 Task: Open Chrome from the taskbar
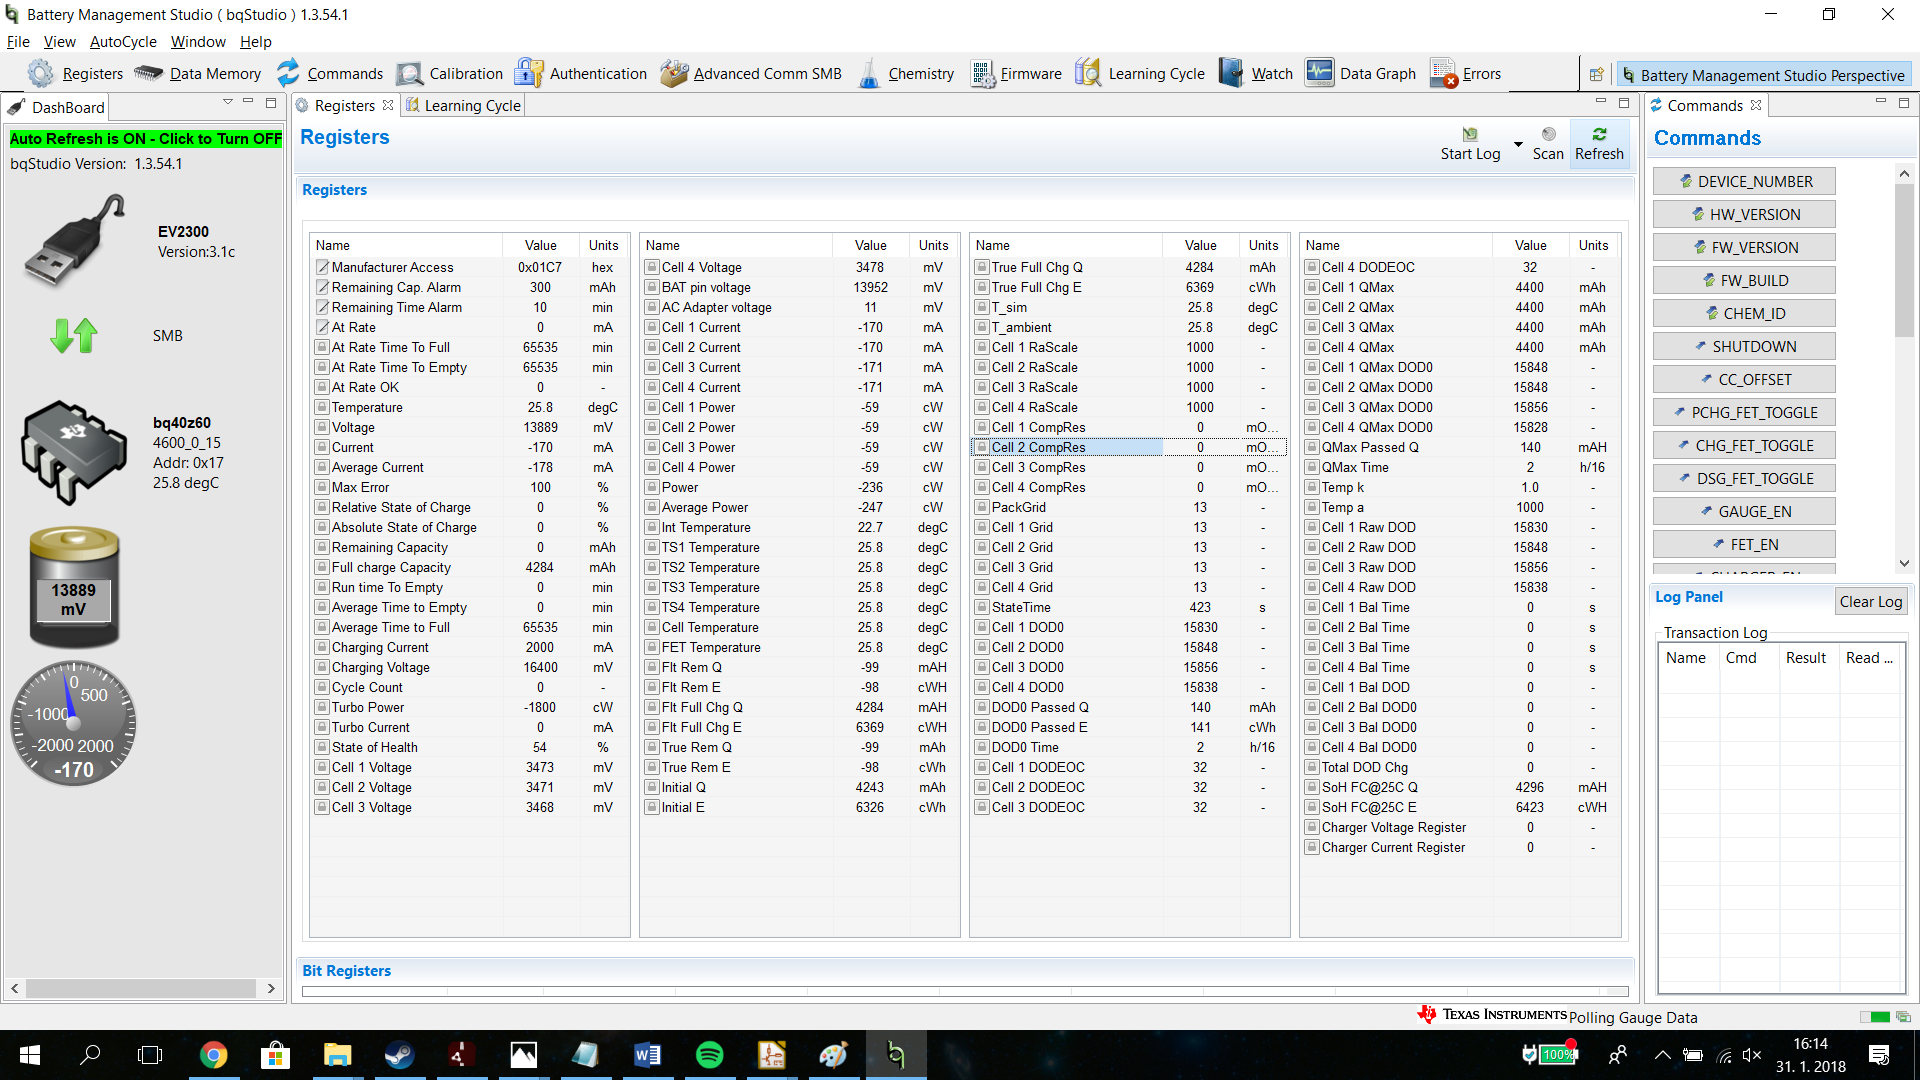[213, 1054]
